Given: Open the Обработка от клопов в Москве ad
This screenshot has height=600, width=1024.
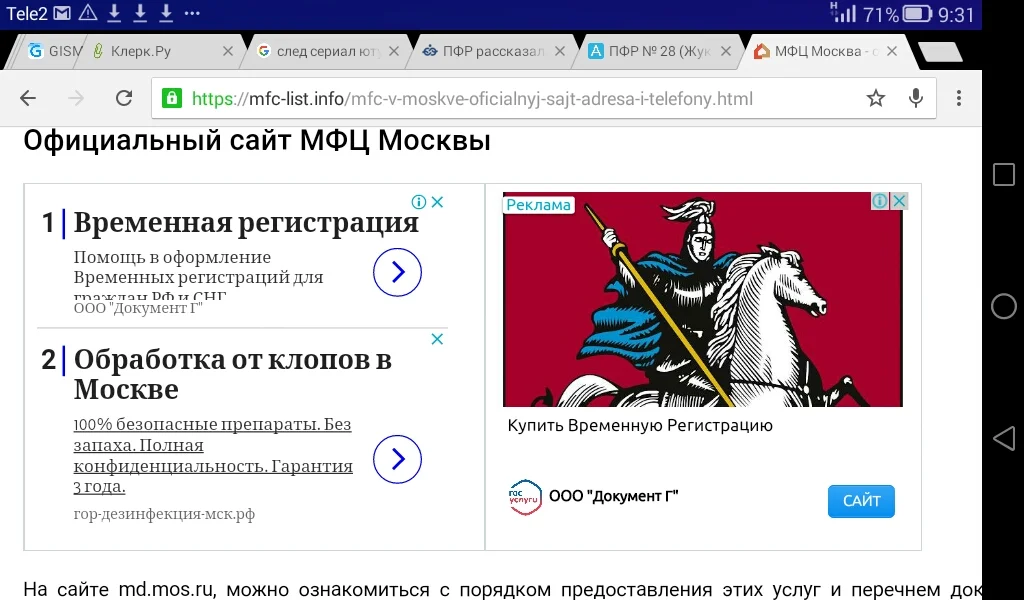Looking at the screenshot, I should [x=232, y=374].
